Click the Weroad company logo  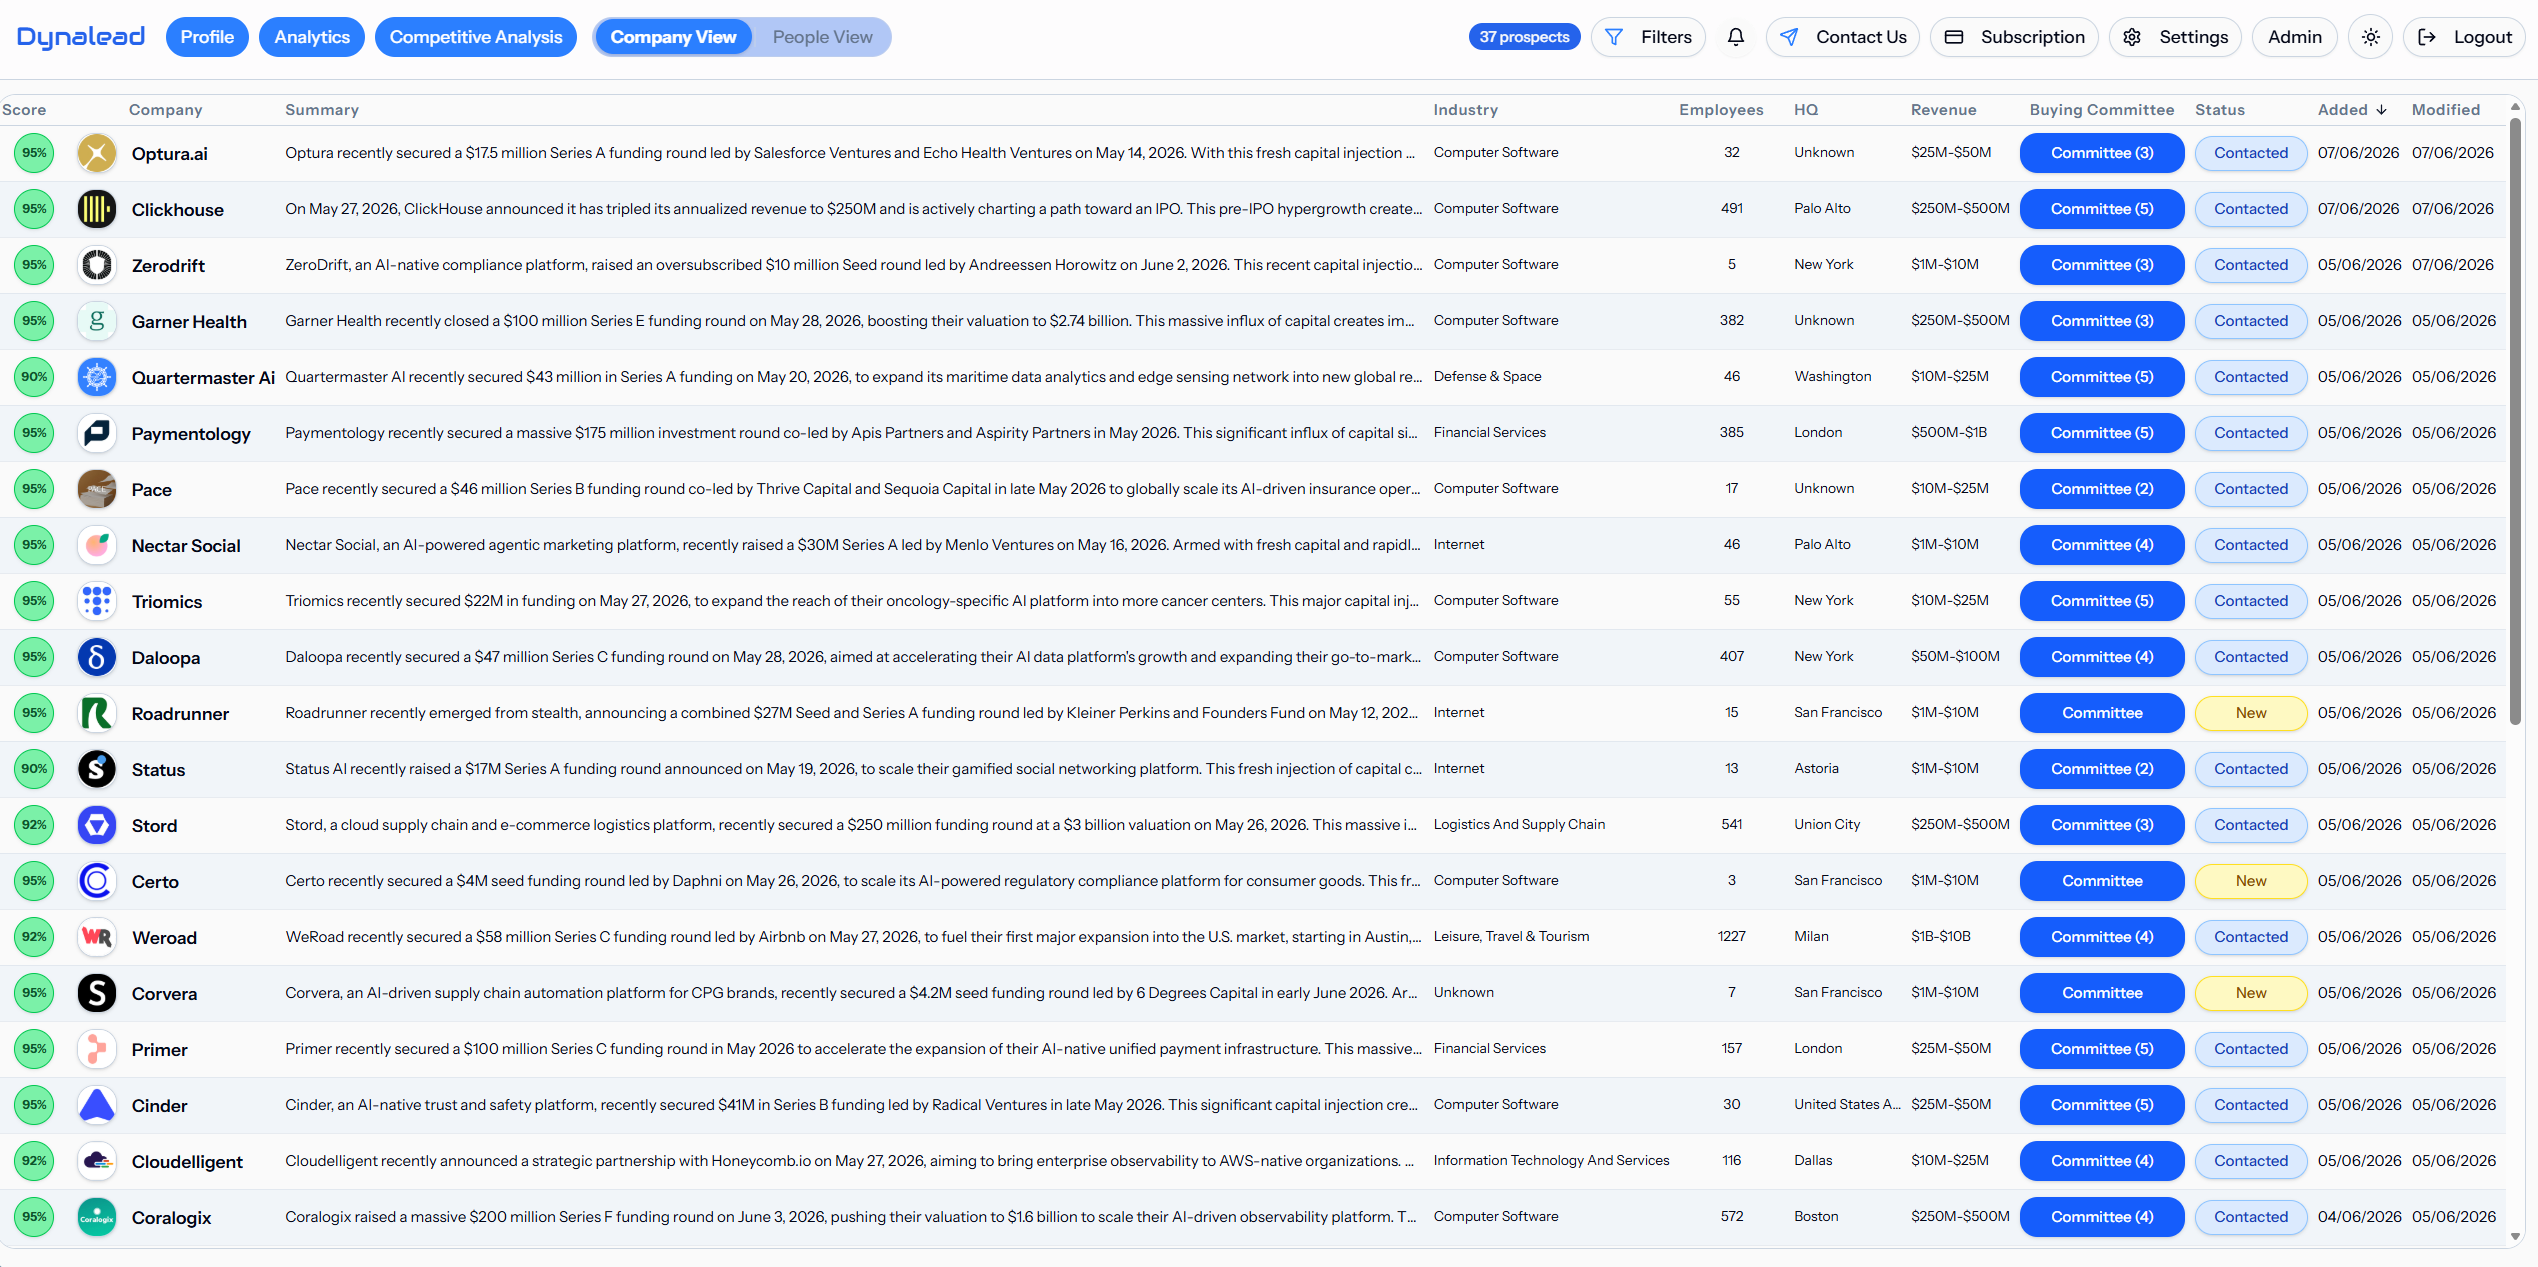coord(97,937)
